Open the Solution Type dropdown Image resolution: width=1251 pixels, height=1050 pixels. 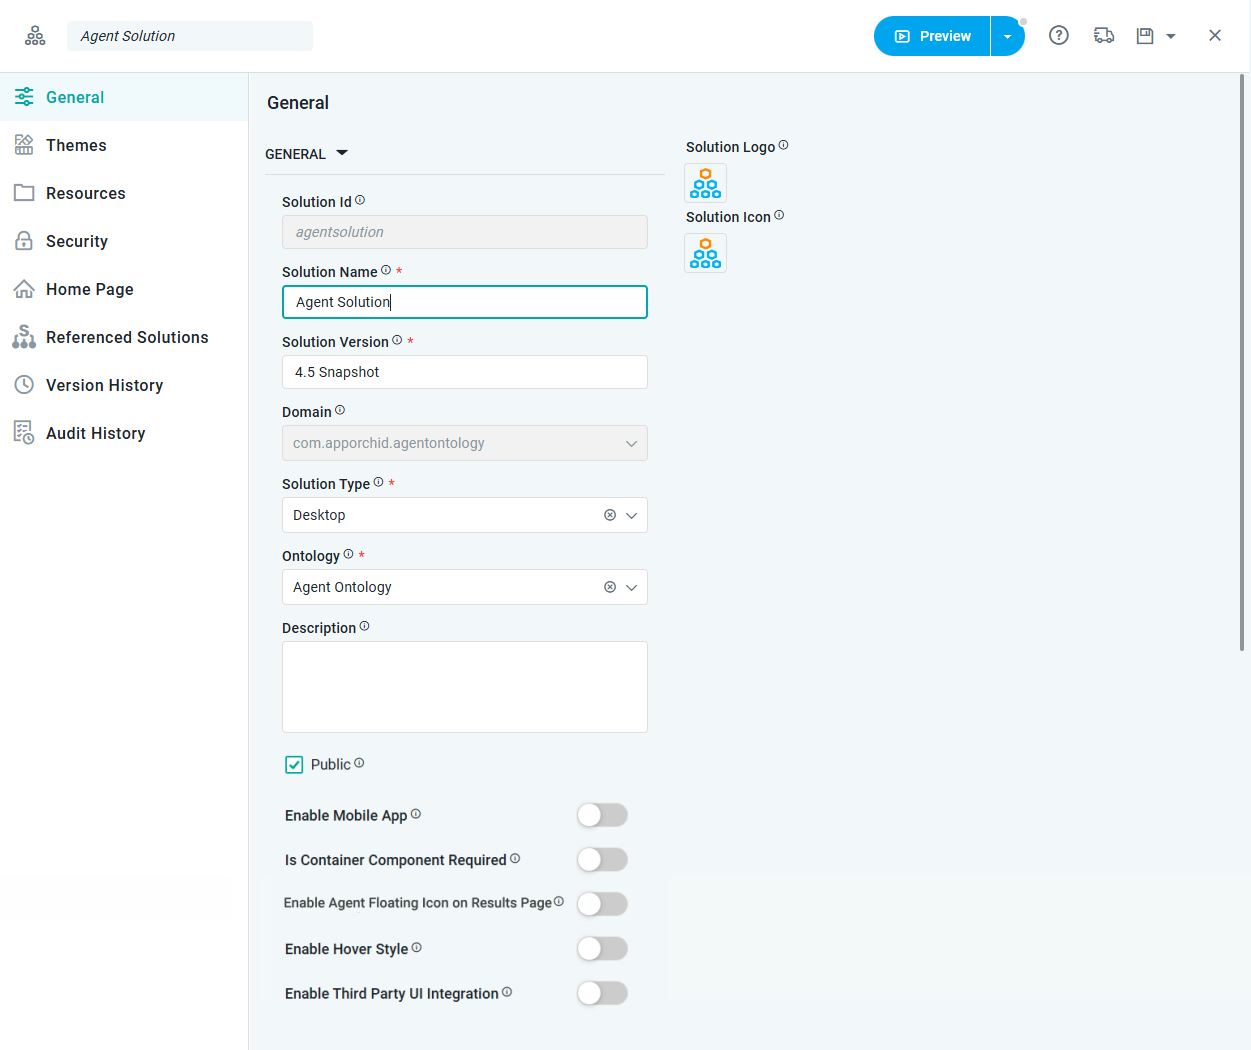pyautogui.click(x=631, y=515)
